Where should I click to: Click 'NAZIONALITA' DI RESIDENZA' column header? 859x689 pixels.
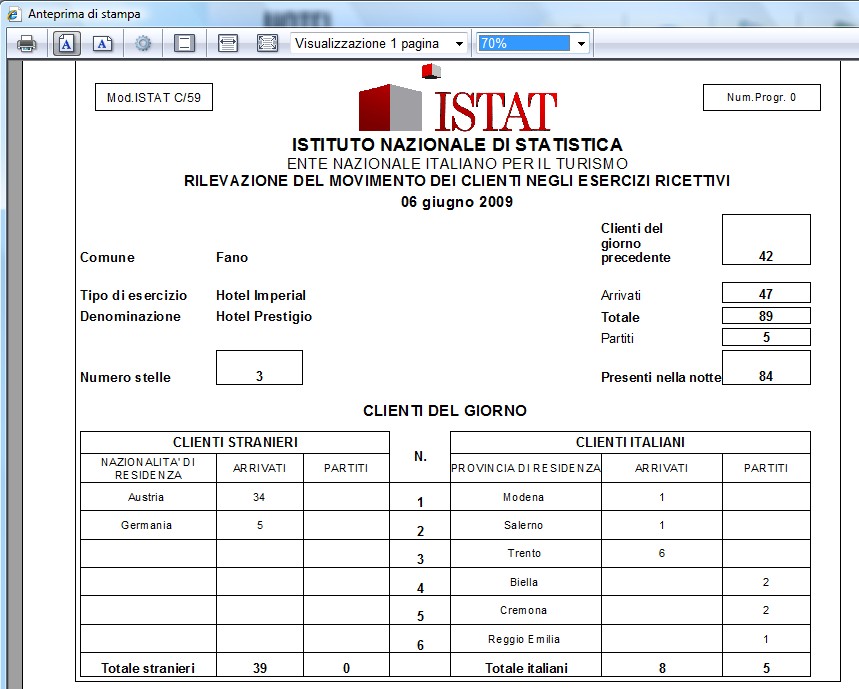click(148, 468)
